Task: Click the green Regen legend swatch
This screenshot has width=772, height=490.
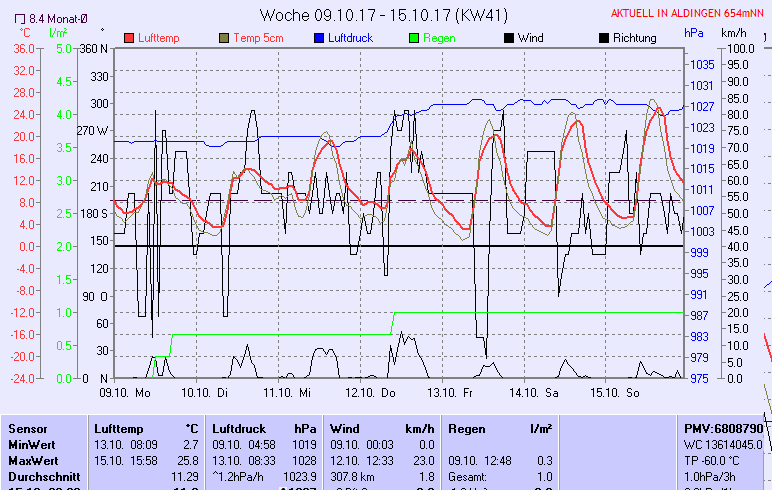Action: [415, 38]
